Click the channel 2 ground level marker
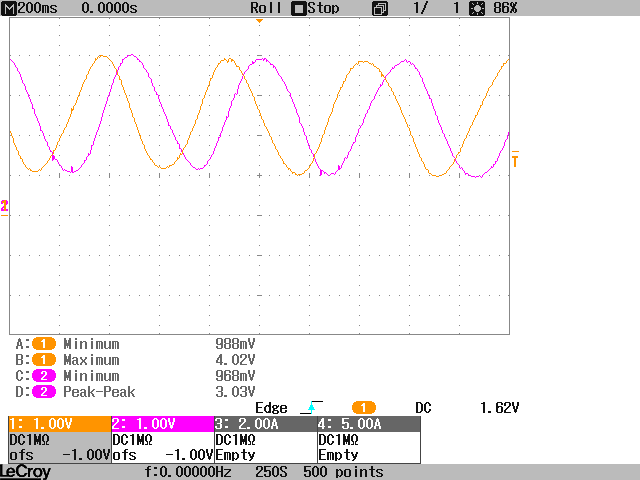 coord(4,207)
